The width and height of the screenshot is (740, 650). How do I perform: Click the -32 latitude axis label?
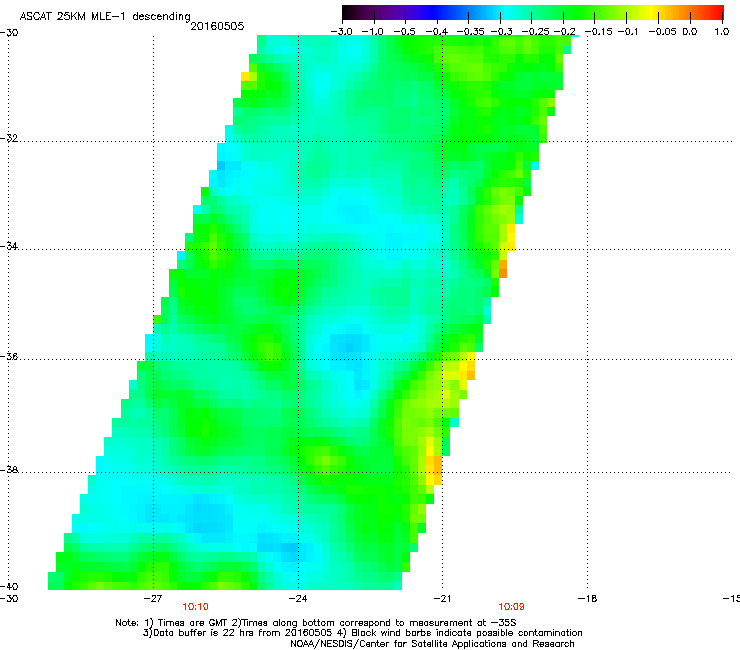9,139
